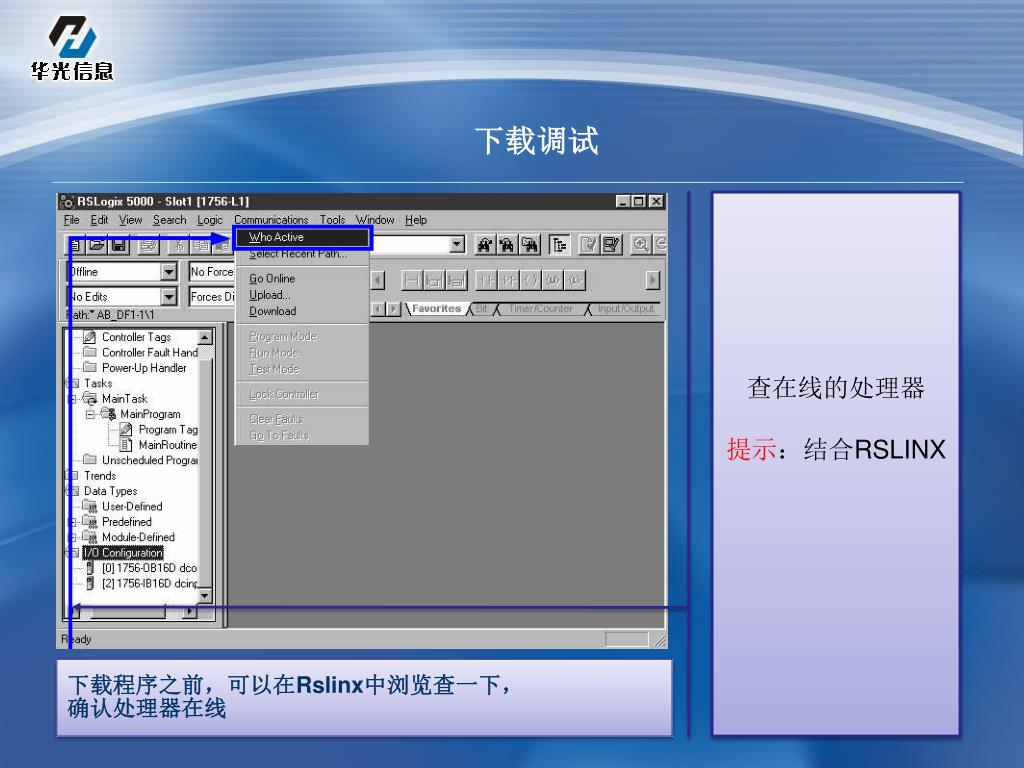The height and width of the screenshot is (768, 1024).
Task: Open the Edit menu
Action: coord(99,220)
